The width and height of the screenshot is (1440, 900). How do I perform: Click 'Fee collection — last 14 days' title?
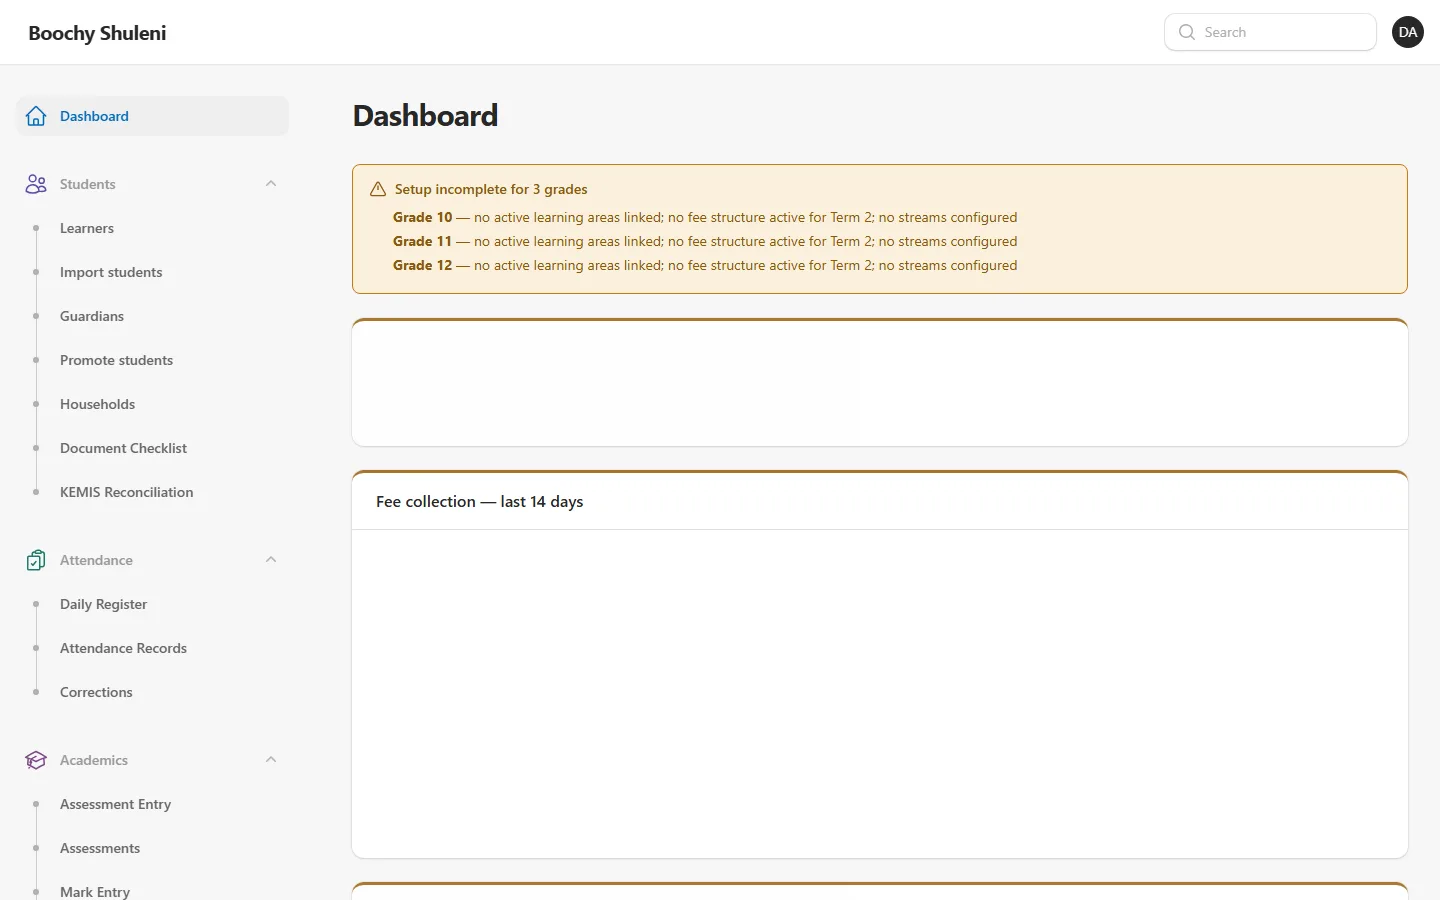pos(479,502)
